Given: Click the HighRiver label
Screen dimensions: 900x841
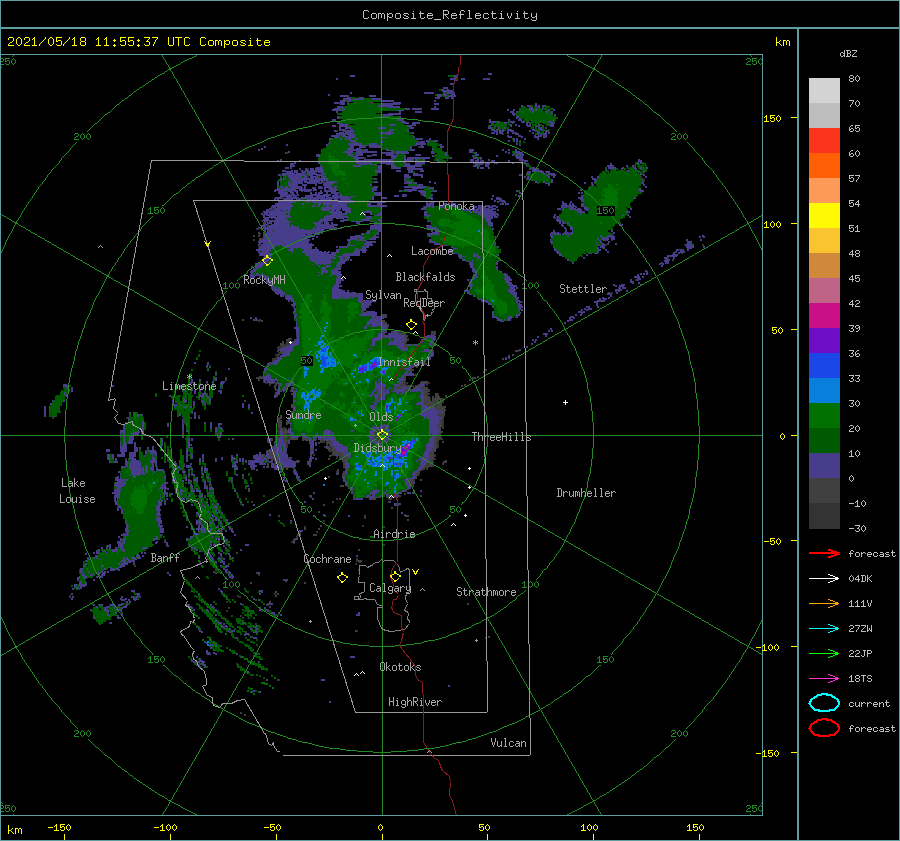Looking at the screenshot, I should coord(414,702).
